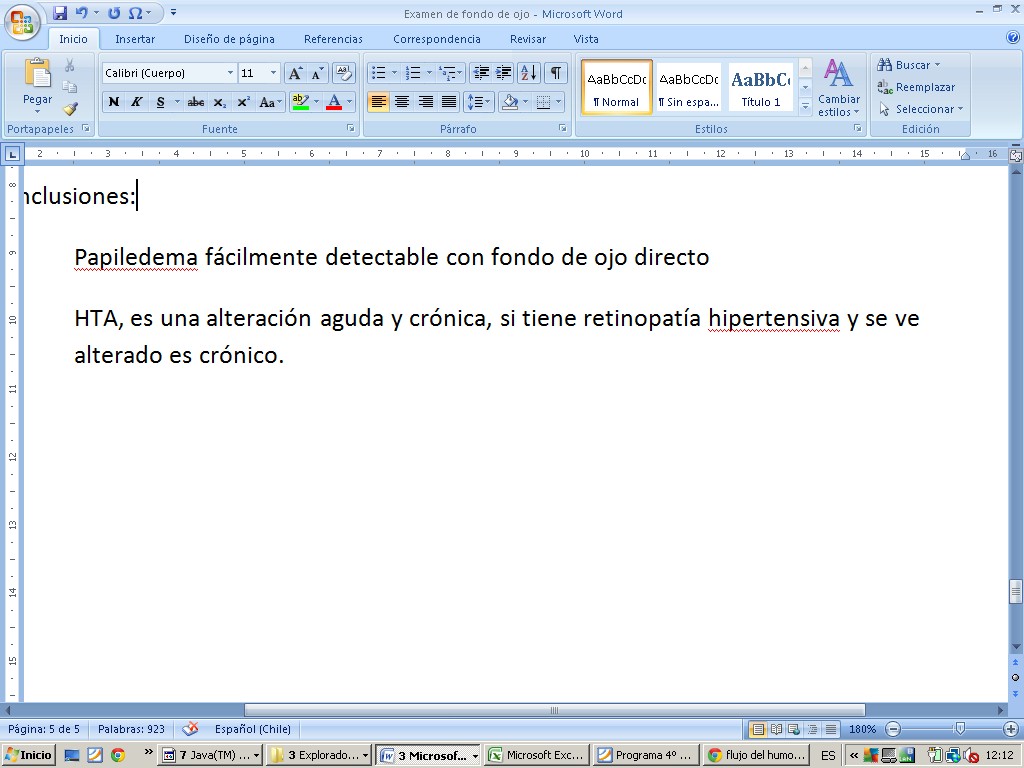Click the Bullets list icon
The width and height of the screenshot is (1024, 768).
pos(378,73)
